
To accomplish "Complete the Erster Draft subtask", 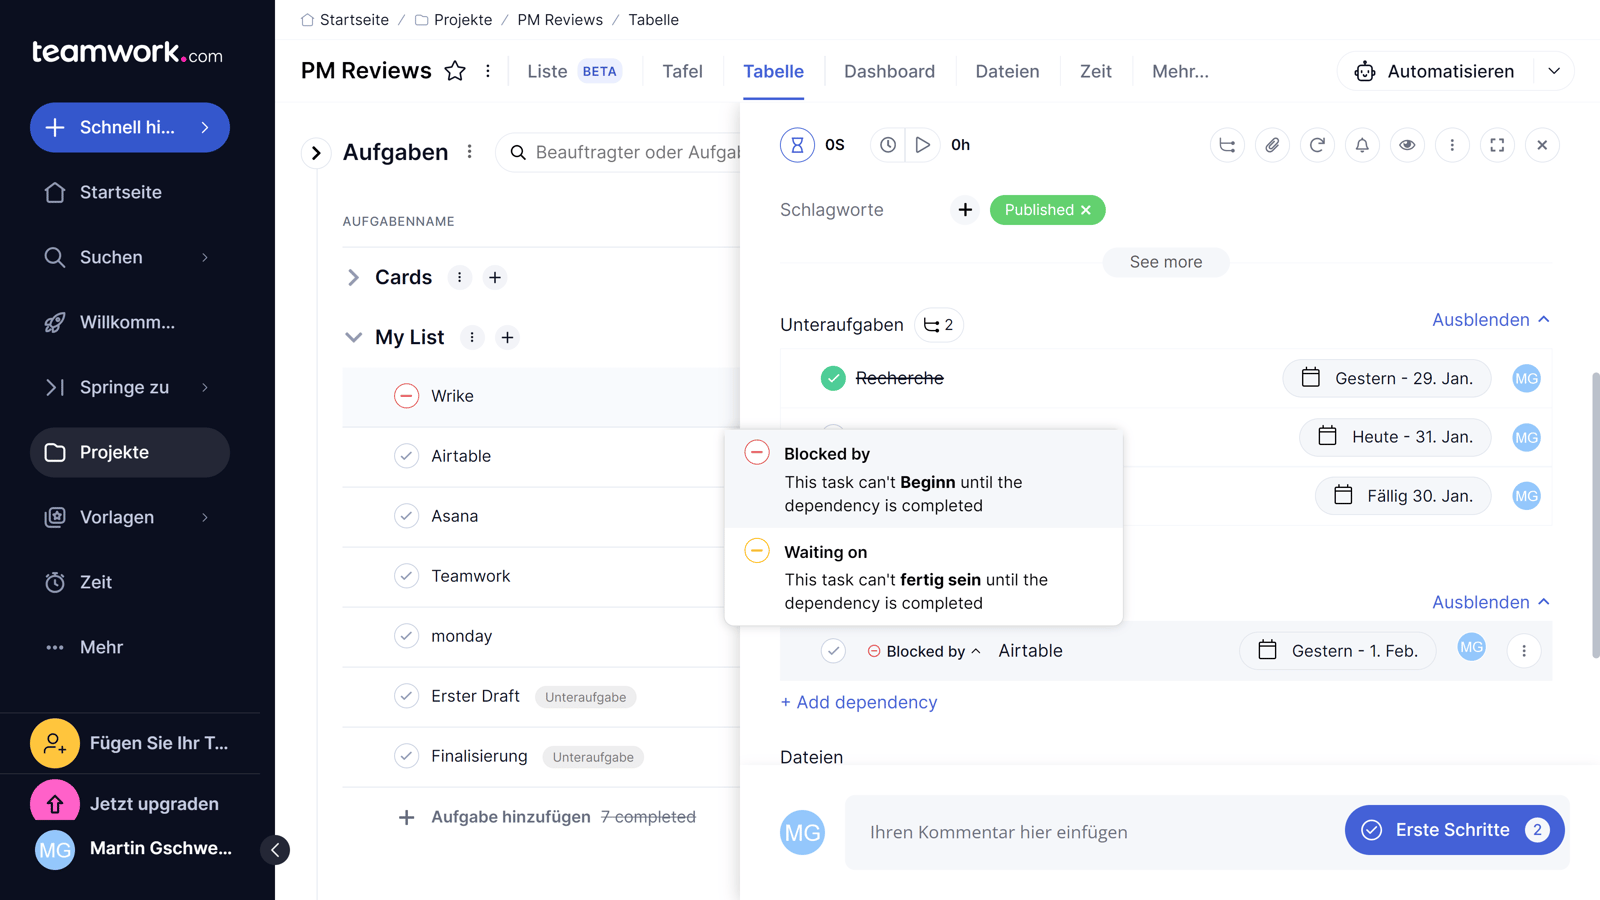I will 407,696.
